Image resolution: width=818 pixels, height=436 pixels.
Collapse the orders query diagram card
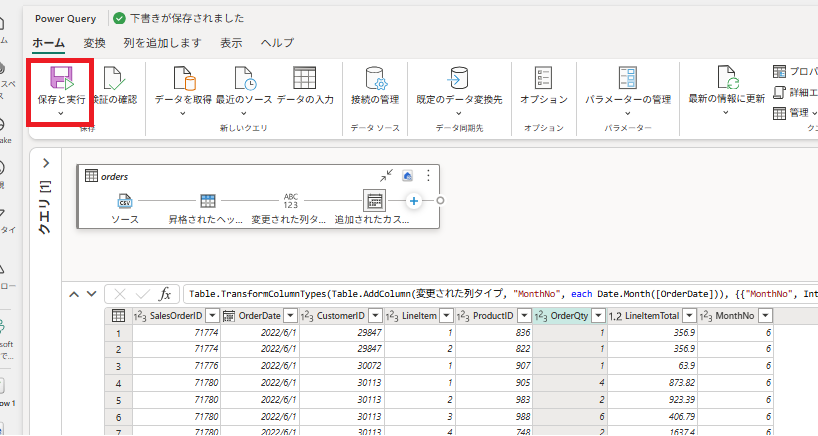386,176
